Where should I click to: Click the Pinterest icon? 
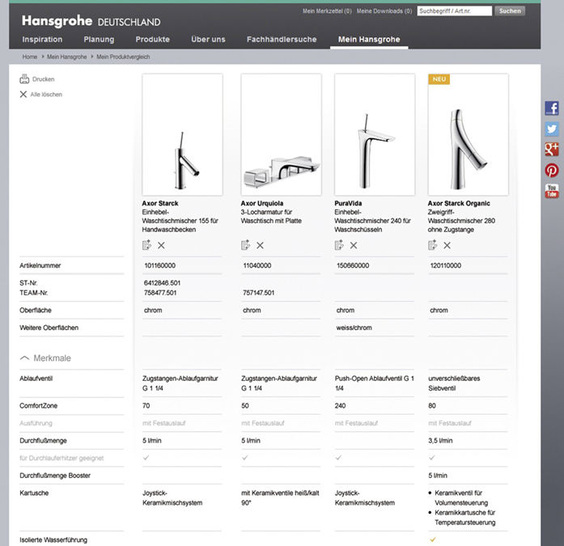551,170
